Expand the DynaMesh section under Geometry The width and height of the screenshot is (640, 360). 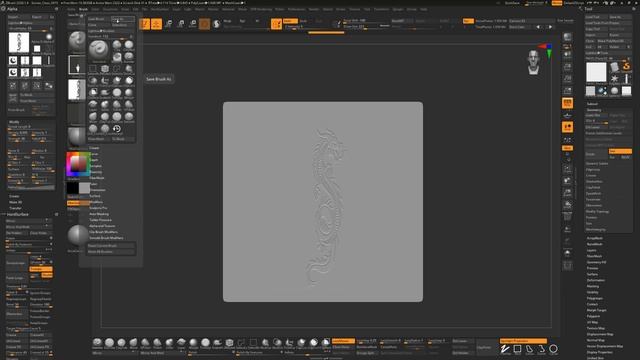click(593, 193)
